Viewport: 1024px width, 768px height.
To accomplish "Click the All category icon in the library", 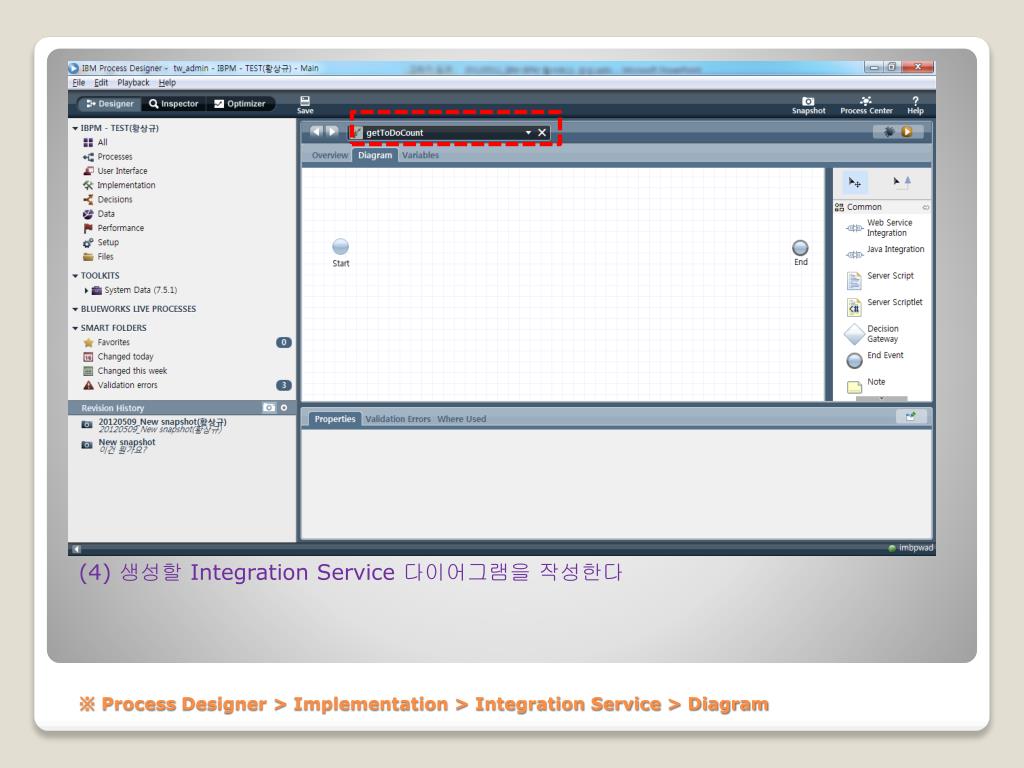I will point(88,142).
